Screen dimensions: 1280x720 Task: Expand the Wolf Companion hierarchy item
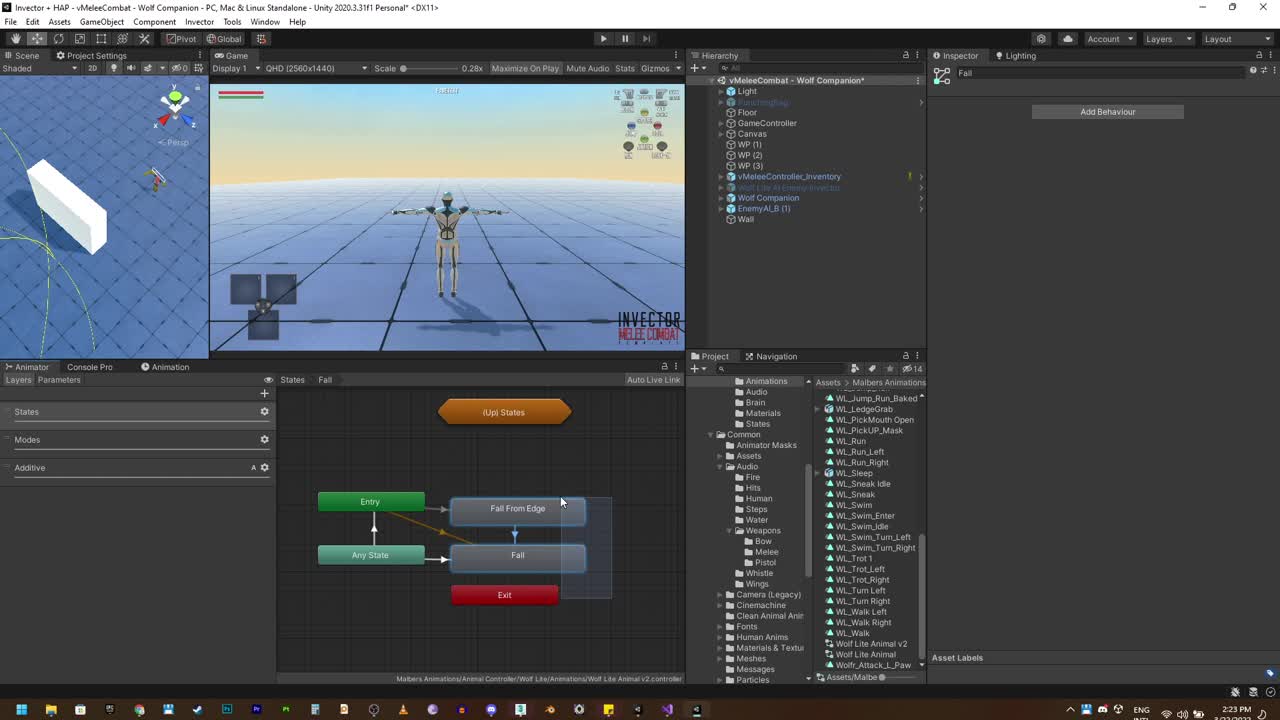click(721, 198)
